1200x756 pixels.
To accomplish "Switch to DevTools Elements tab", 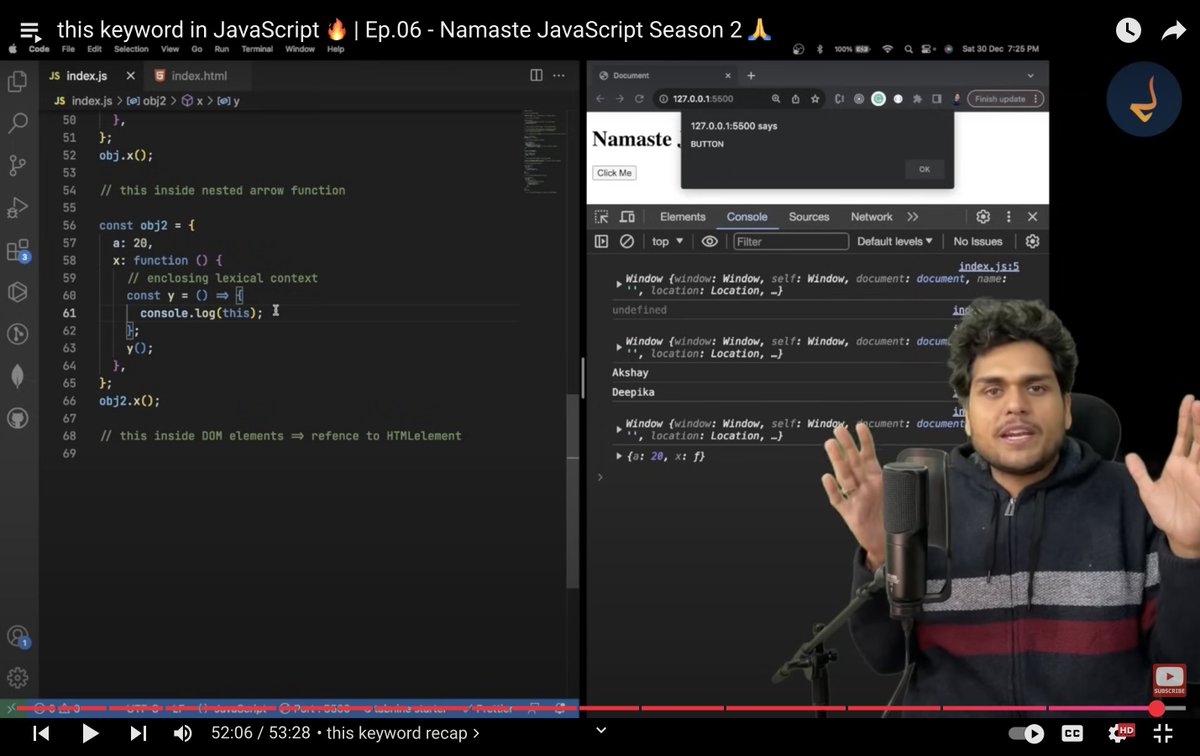I will pyautogui.click(x=683, y=217).
